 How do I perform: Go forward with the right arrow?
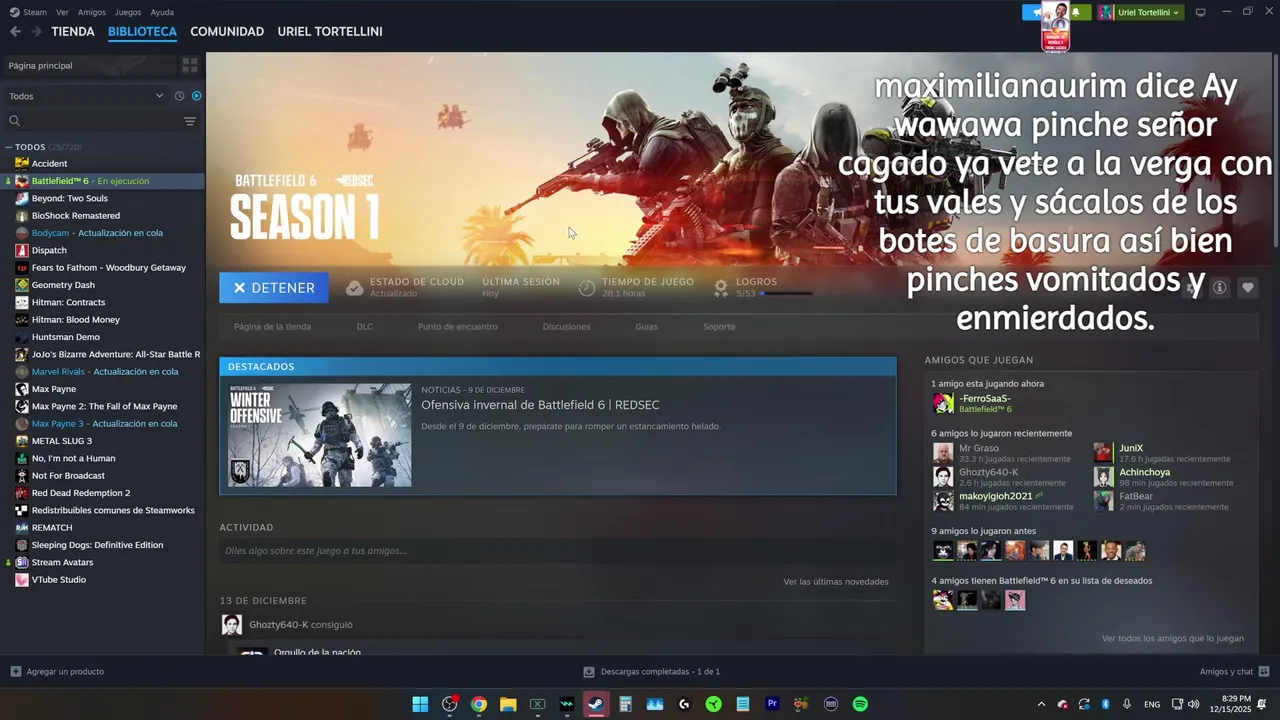click(x=36, y=32)
